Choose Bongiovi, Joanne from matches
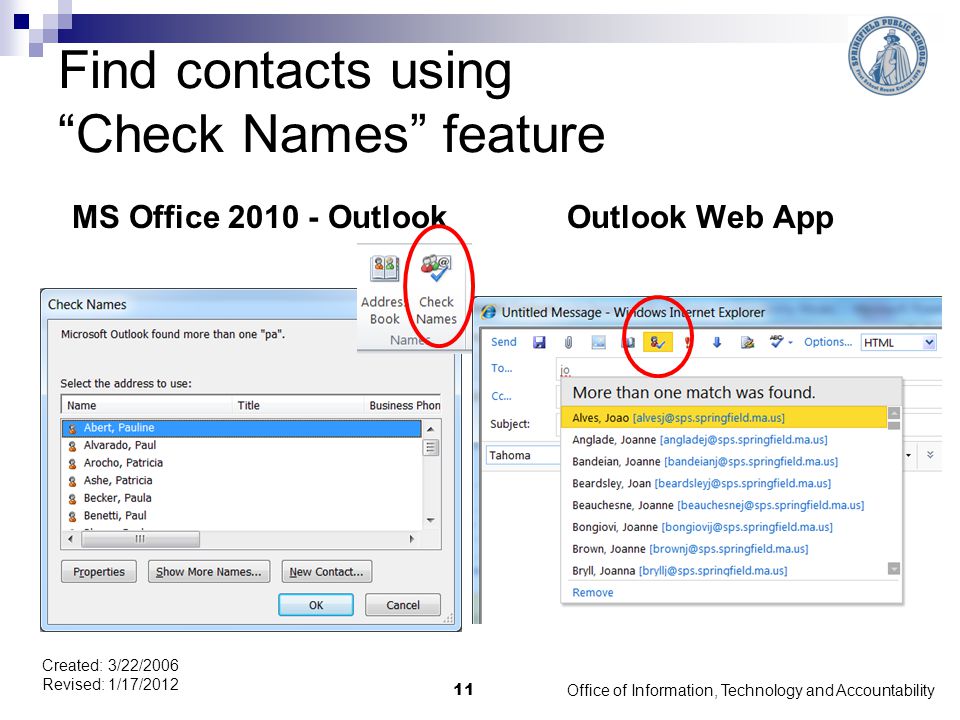960x720 pixels. pyautogui.click(x=724, y=527)
